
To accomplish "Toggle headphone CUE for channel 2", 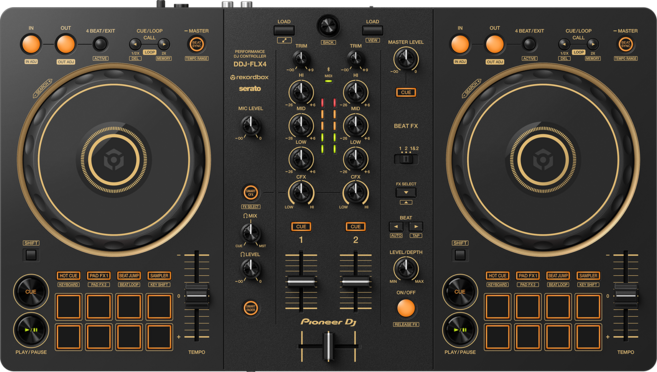I will (355, 227).
